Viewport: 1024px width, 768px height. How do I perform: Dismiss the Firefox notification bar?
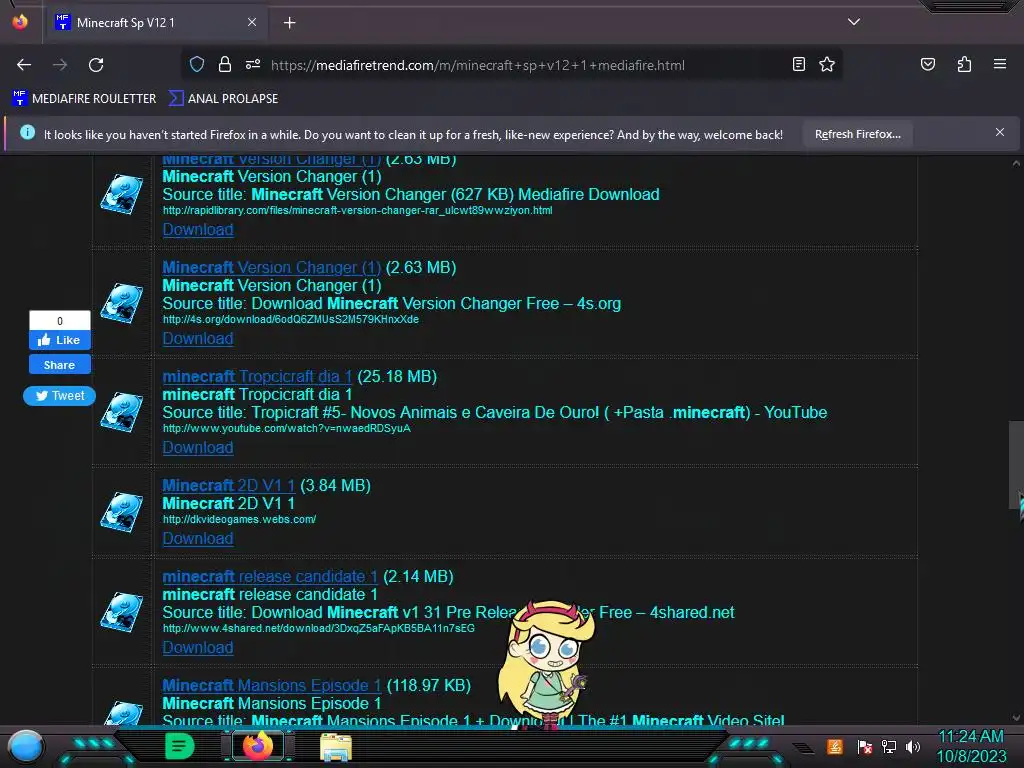click(x=999, y=132)
